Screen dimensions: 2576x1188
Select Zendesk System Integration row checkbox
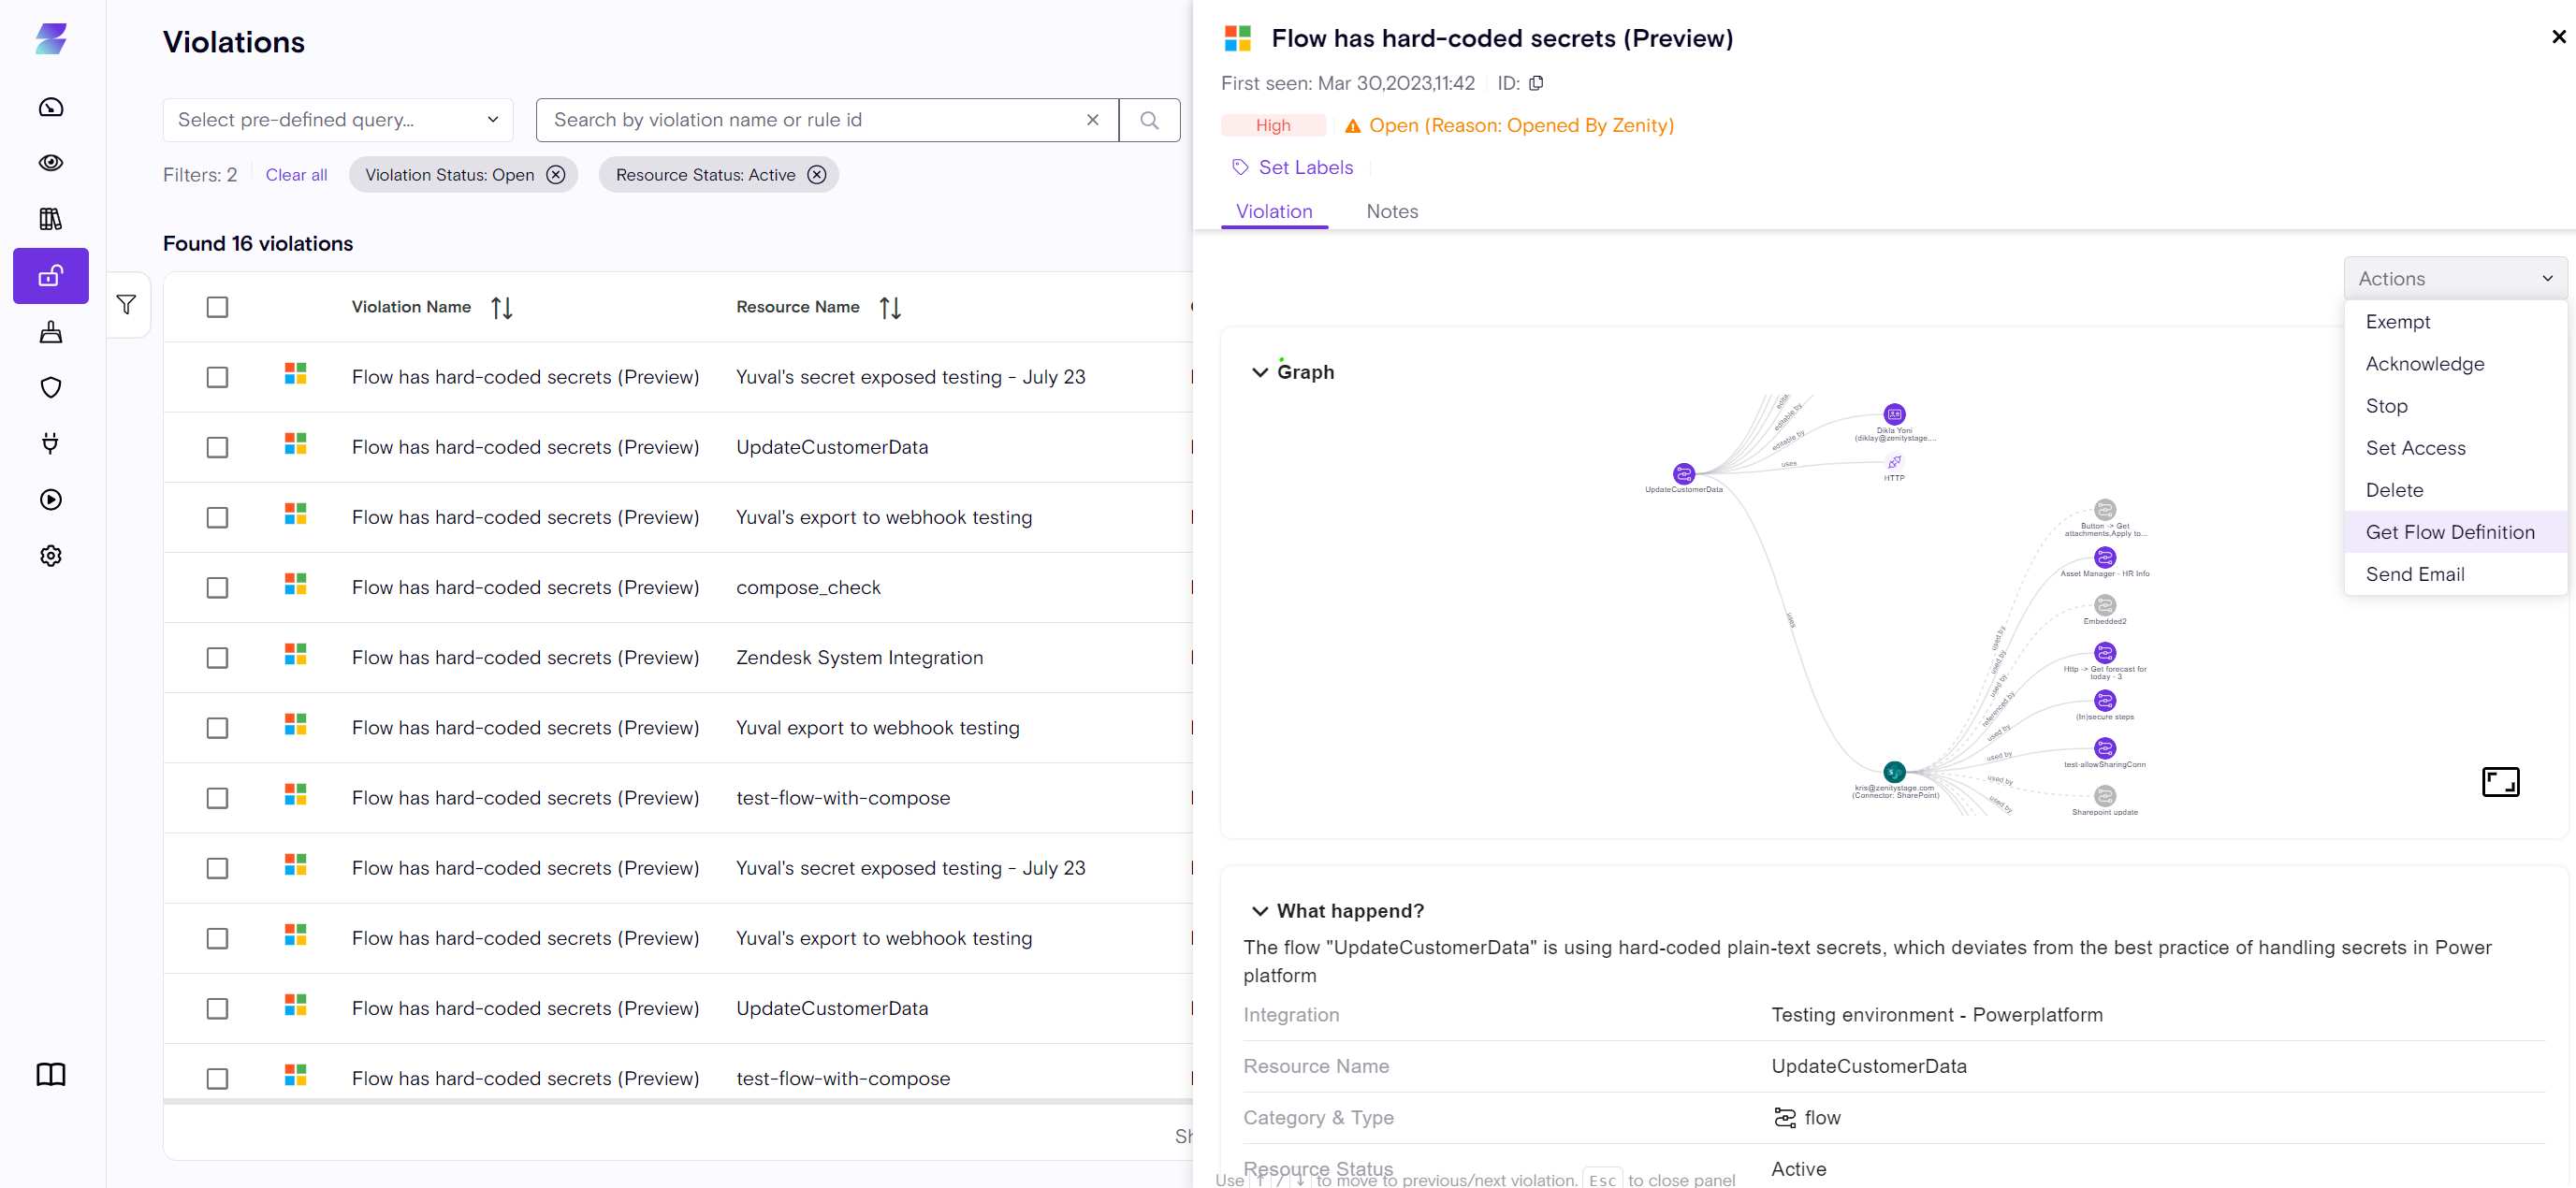(x=217, y=658)
